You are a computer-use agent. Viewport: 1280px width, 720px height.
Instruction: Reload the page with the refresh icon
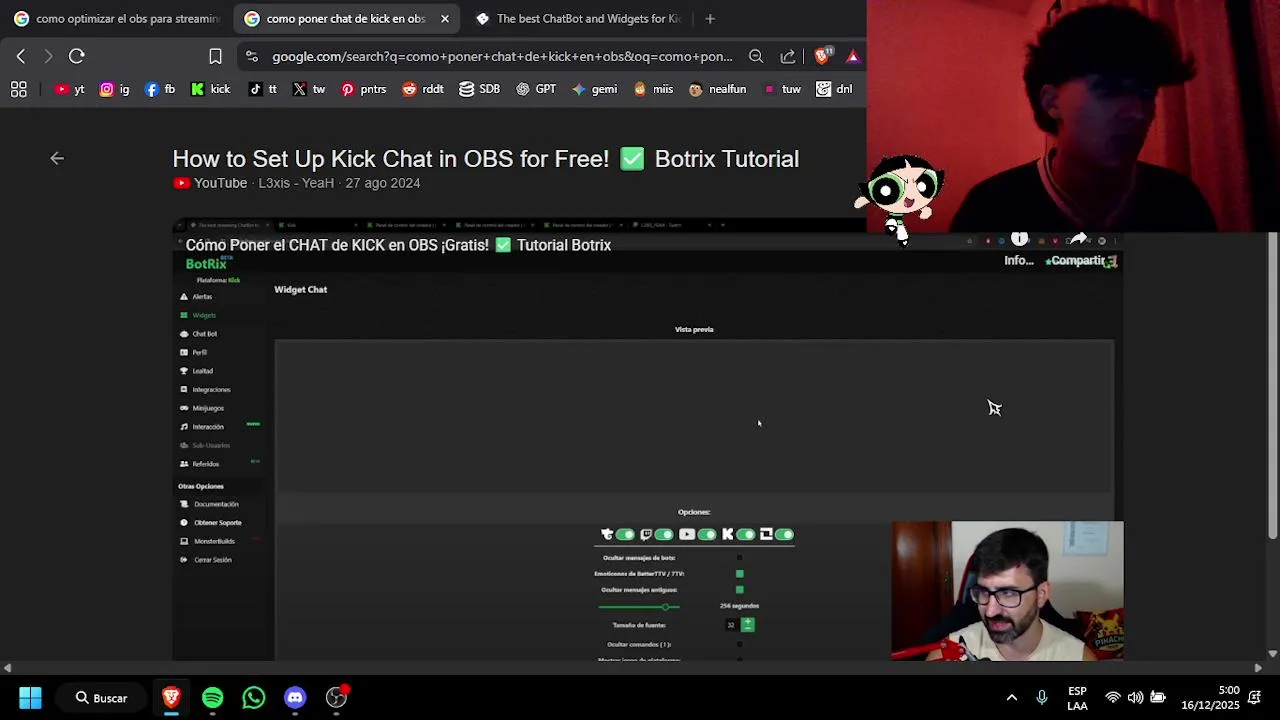[77, 56]
